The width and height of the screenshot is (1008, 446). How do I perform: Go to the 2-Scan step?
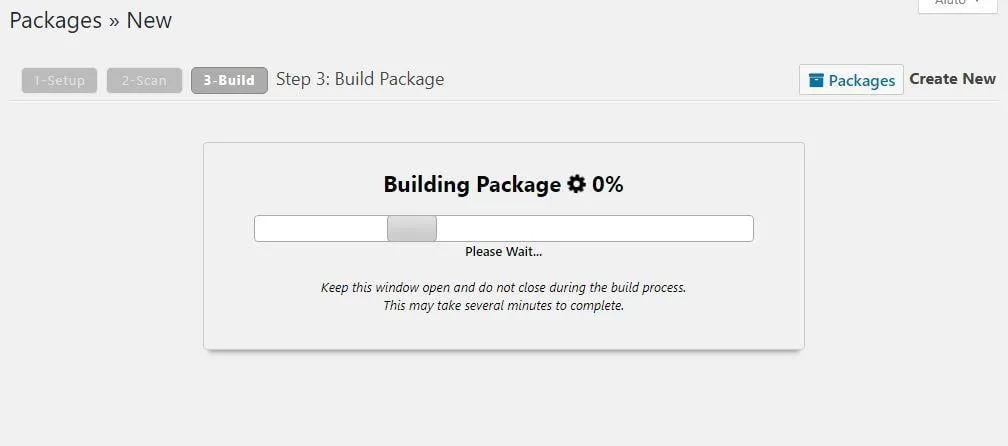pos(144,80)
